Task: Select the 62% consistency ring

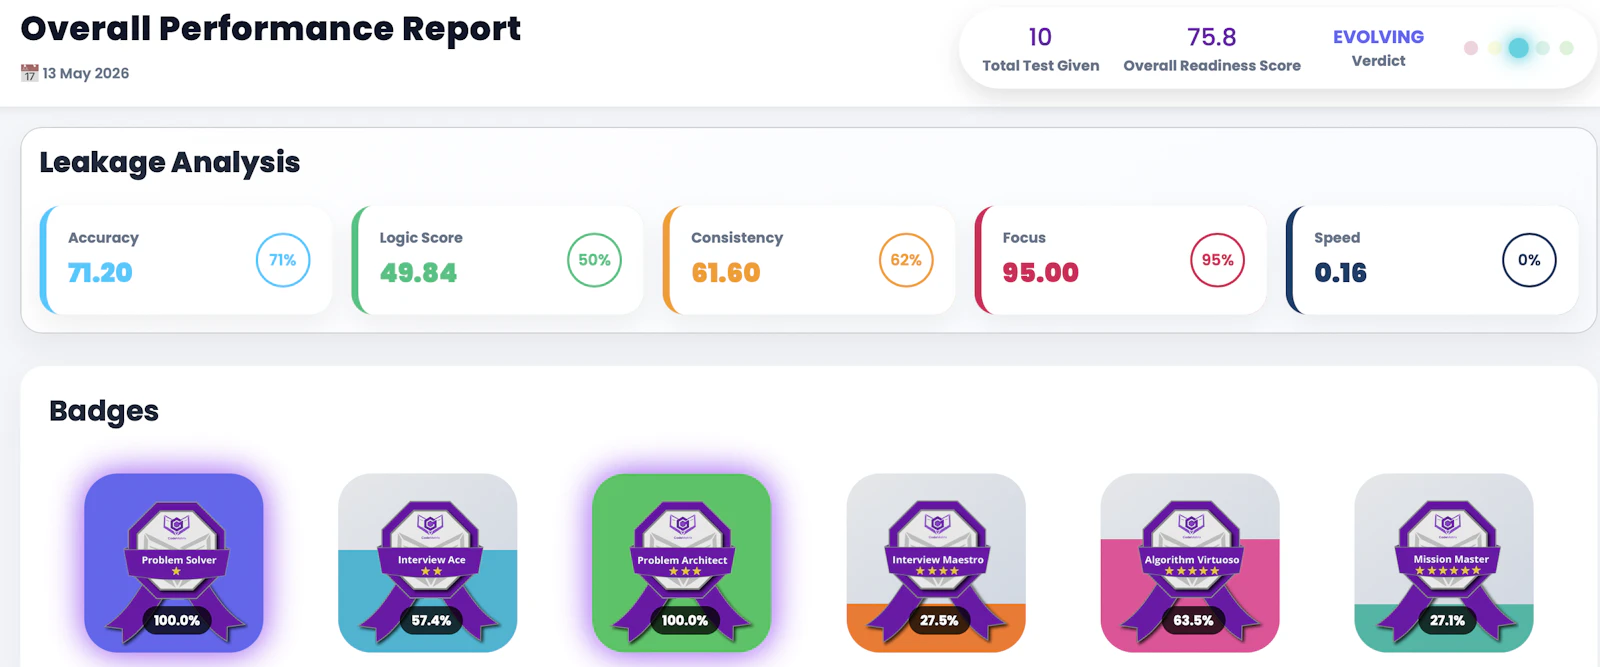Action: point(906,260)
